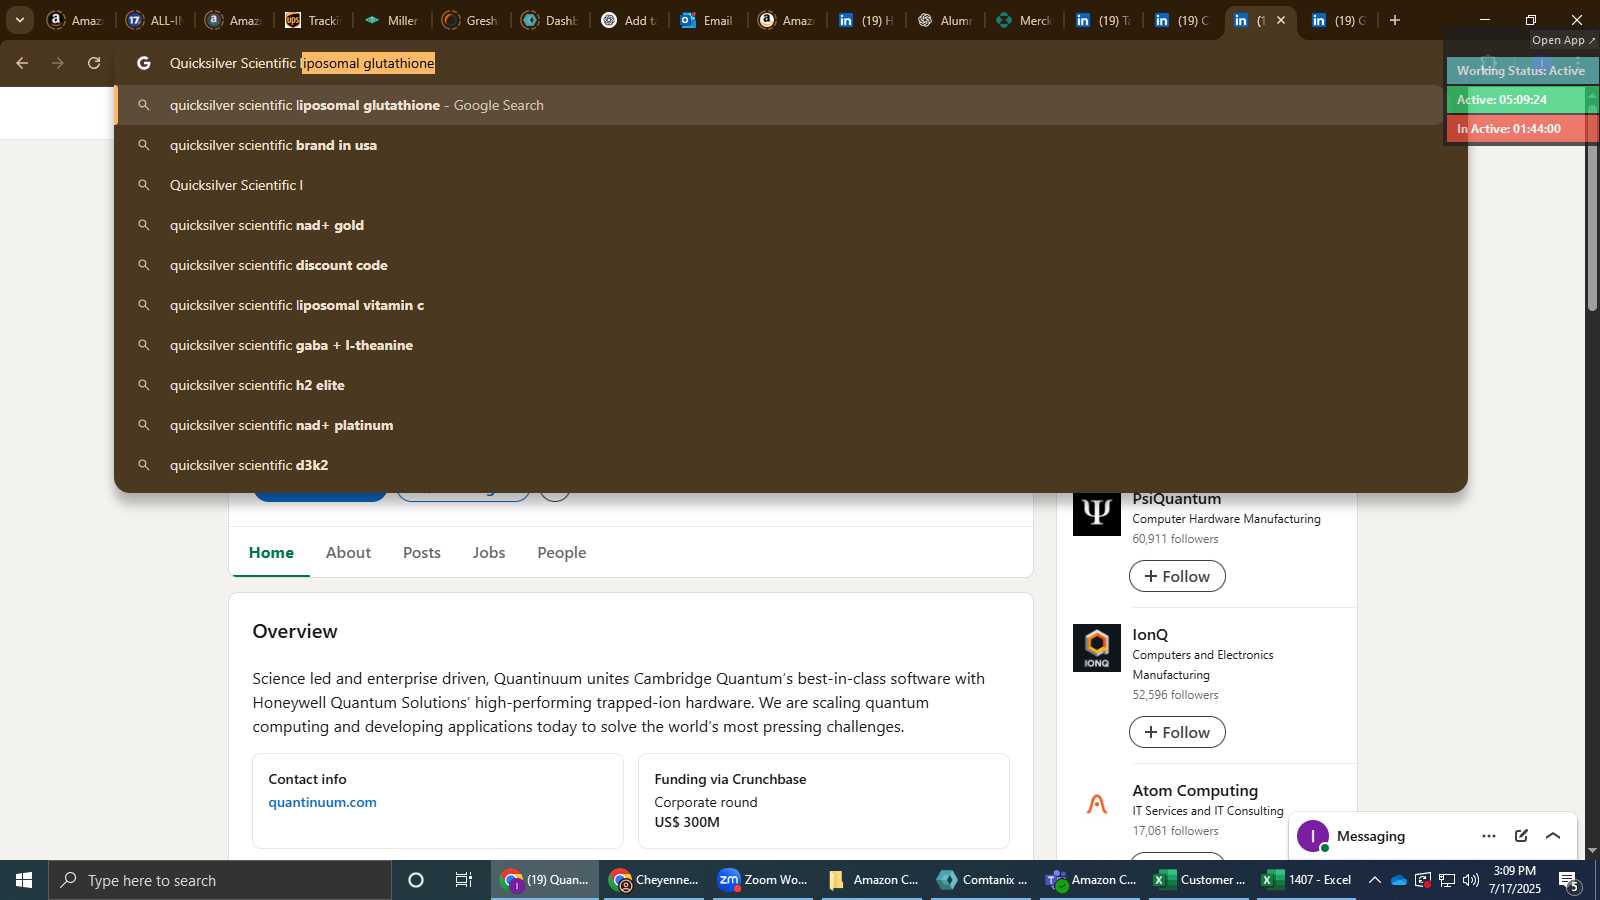Switch to the Gresh tab
Screen dimensions: 1600x900
(x=470, y=20)
